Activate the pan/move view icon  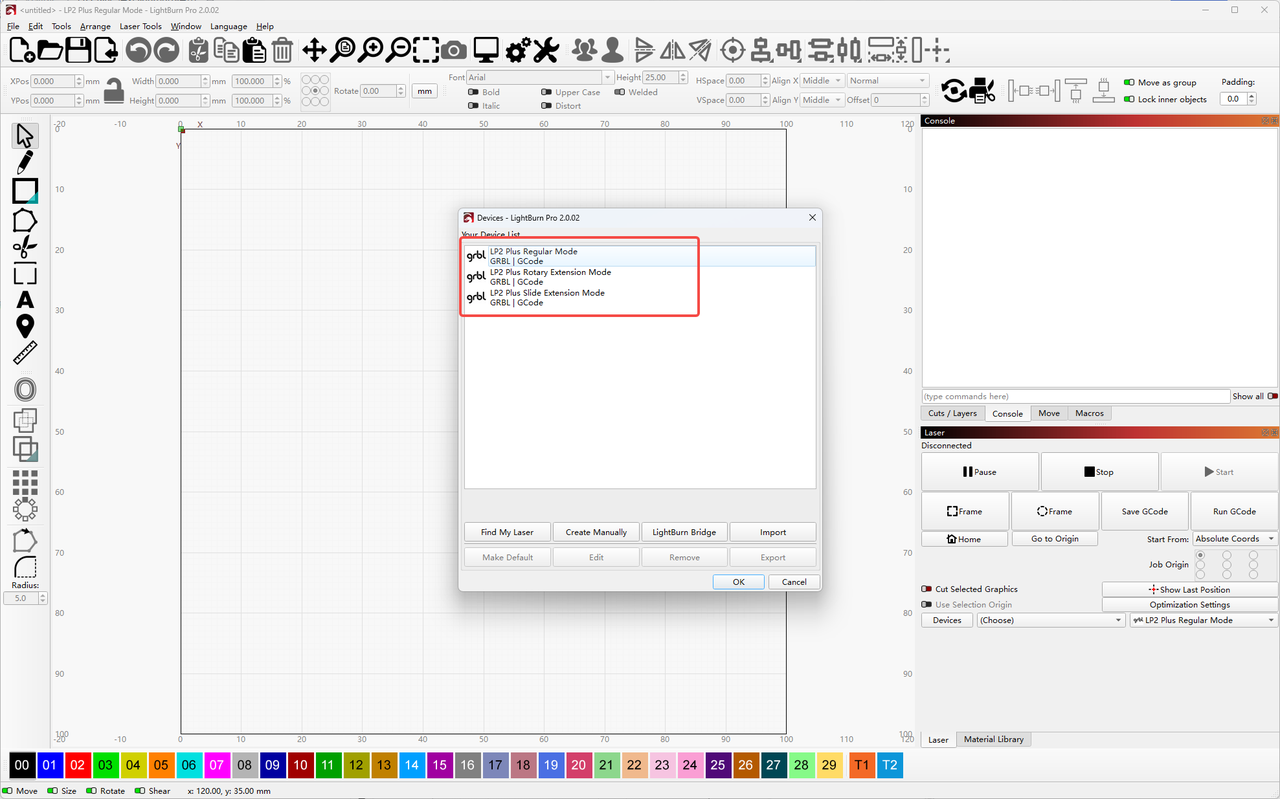click(x=314, y=50)
